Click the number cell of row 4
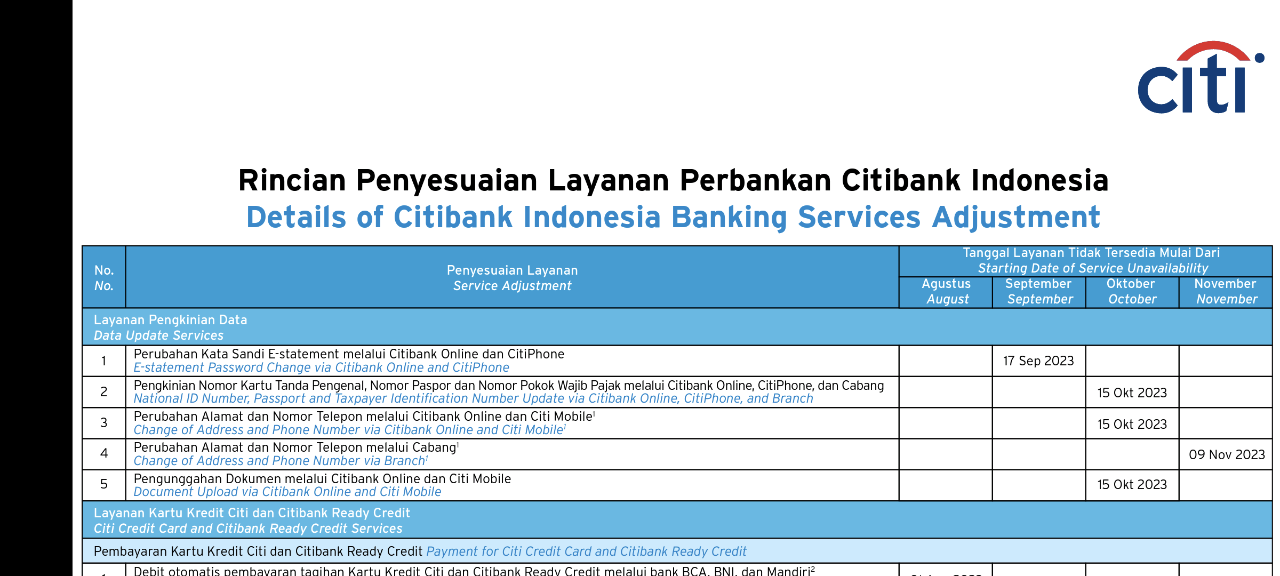Image resolution: width=1280 pixels, height=576 pixels. click(x=104, y=454)
